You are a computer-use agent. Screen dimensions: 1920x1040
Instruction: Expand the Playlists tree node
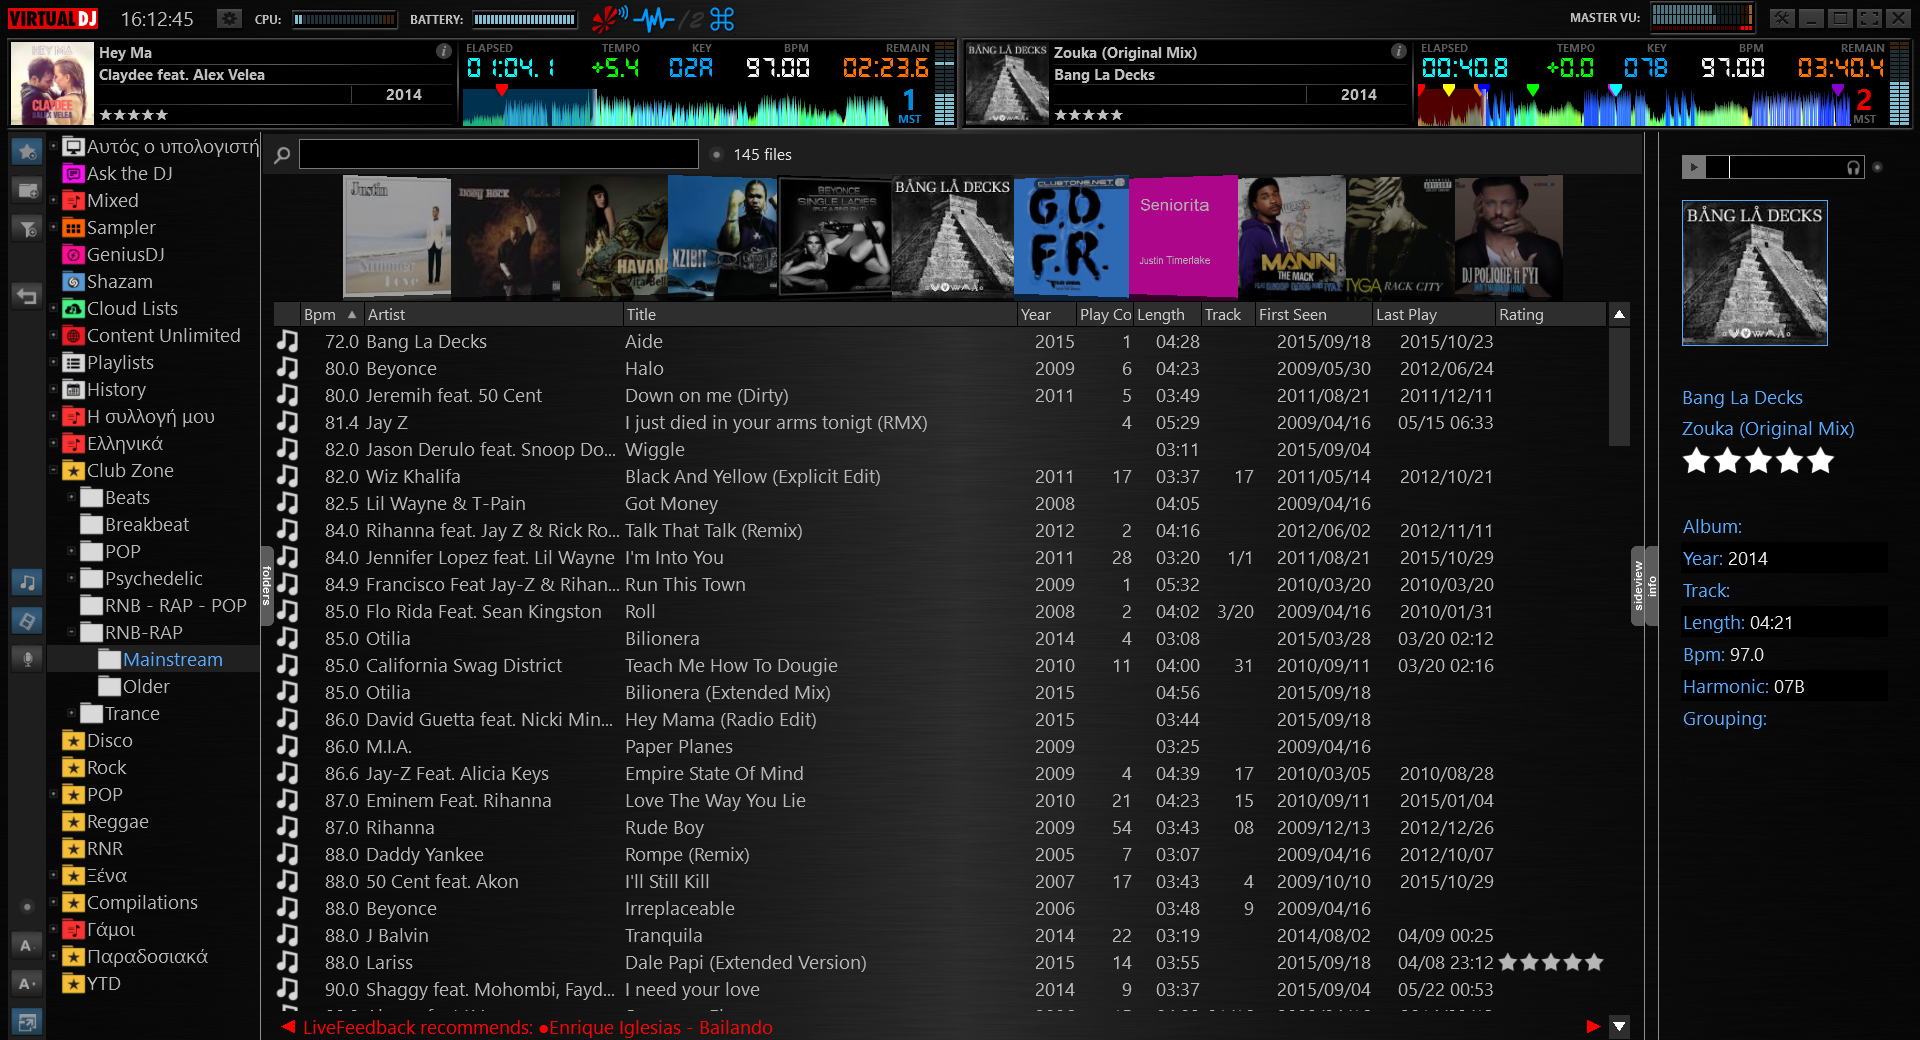[54, 363]
